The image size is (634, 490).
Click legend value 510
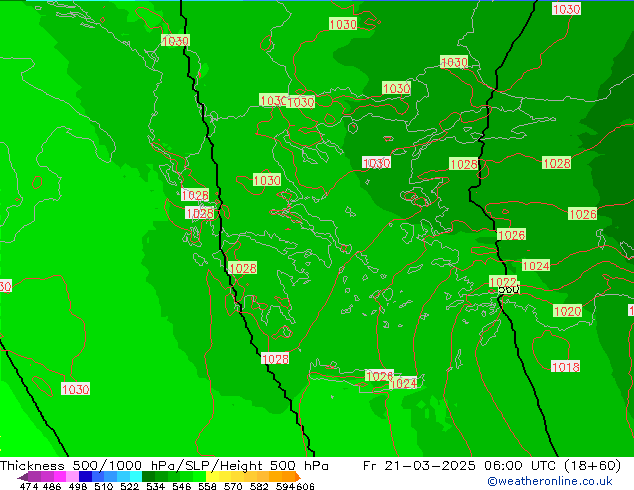pyautogui.click(x=104, y=486)
